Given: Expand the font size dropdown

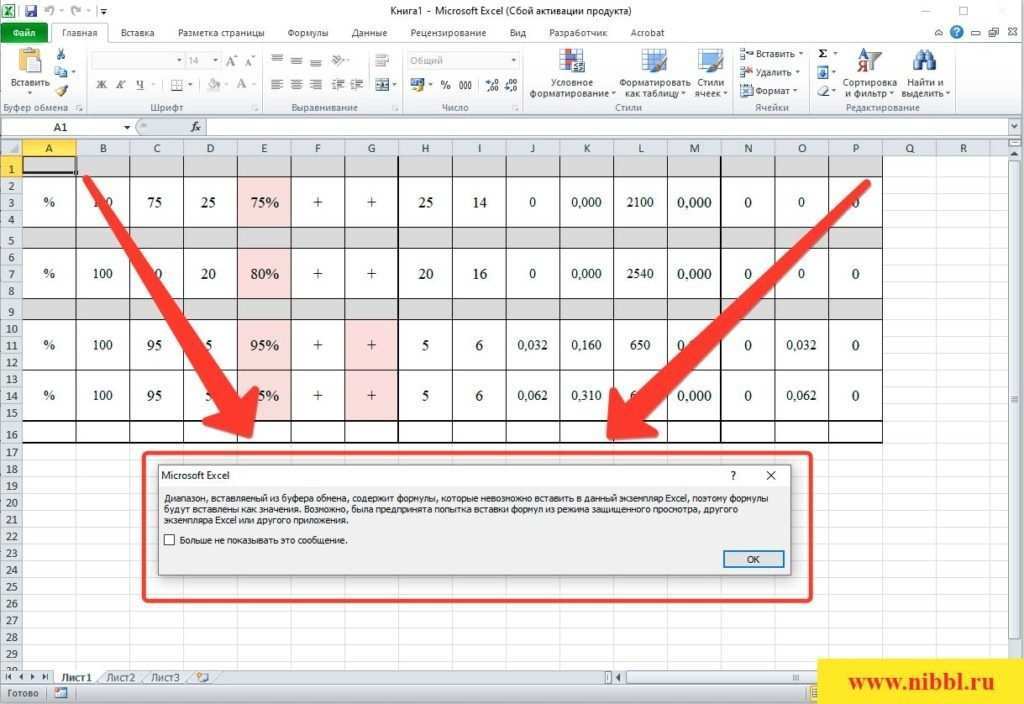Looking at the screenshot, I should pos(214,61).
